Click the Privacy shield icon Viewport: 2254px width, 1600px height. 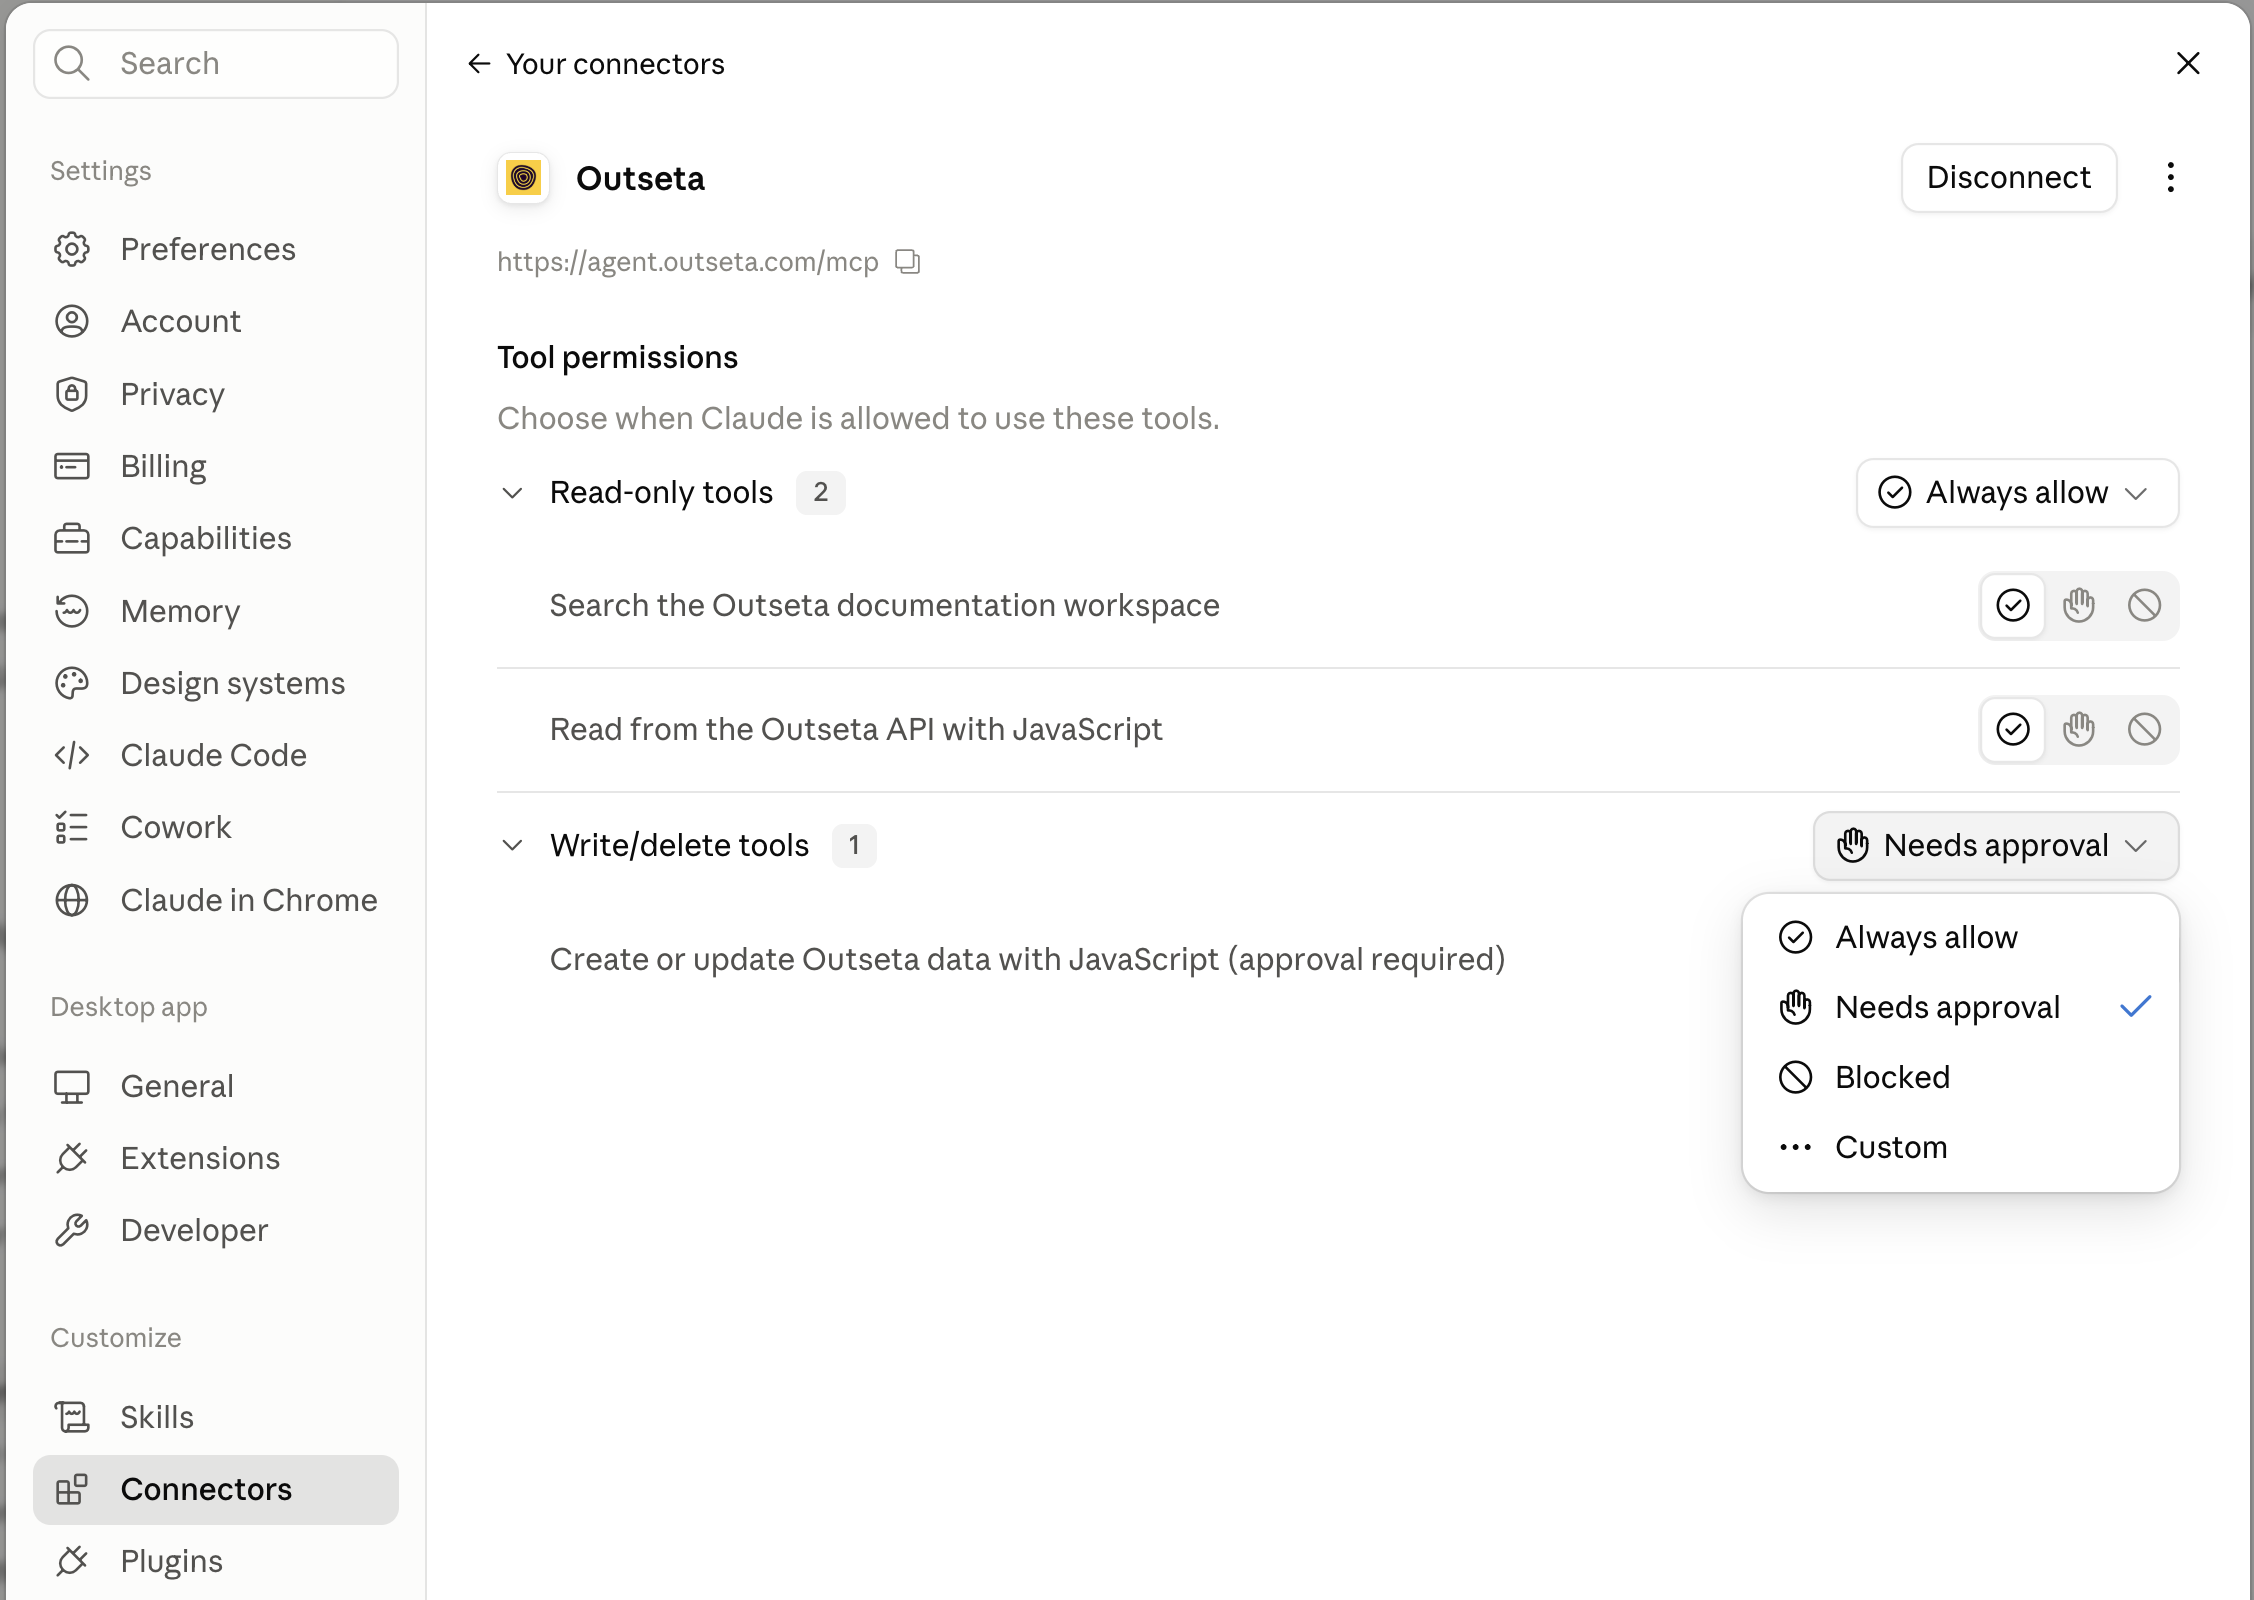pos(72,394)
